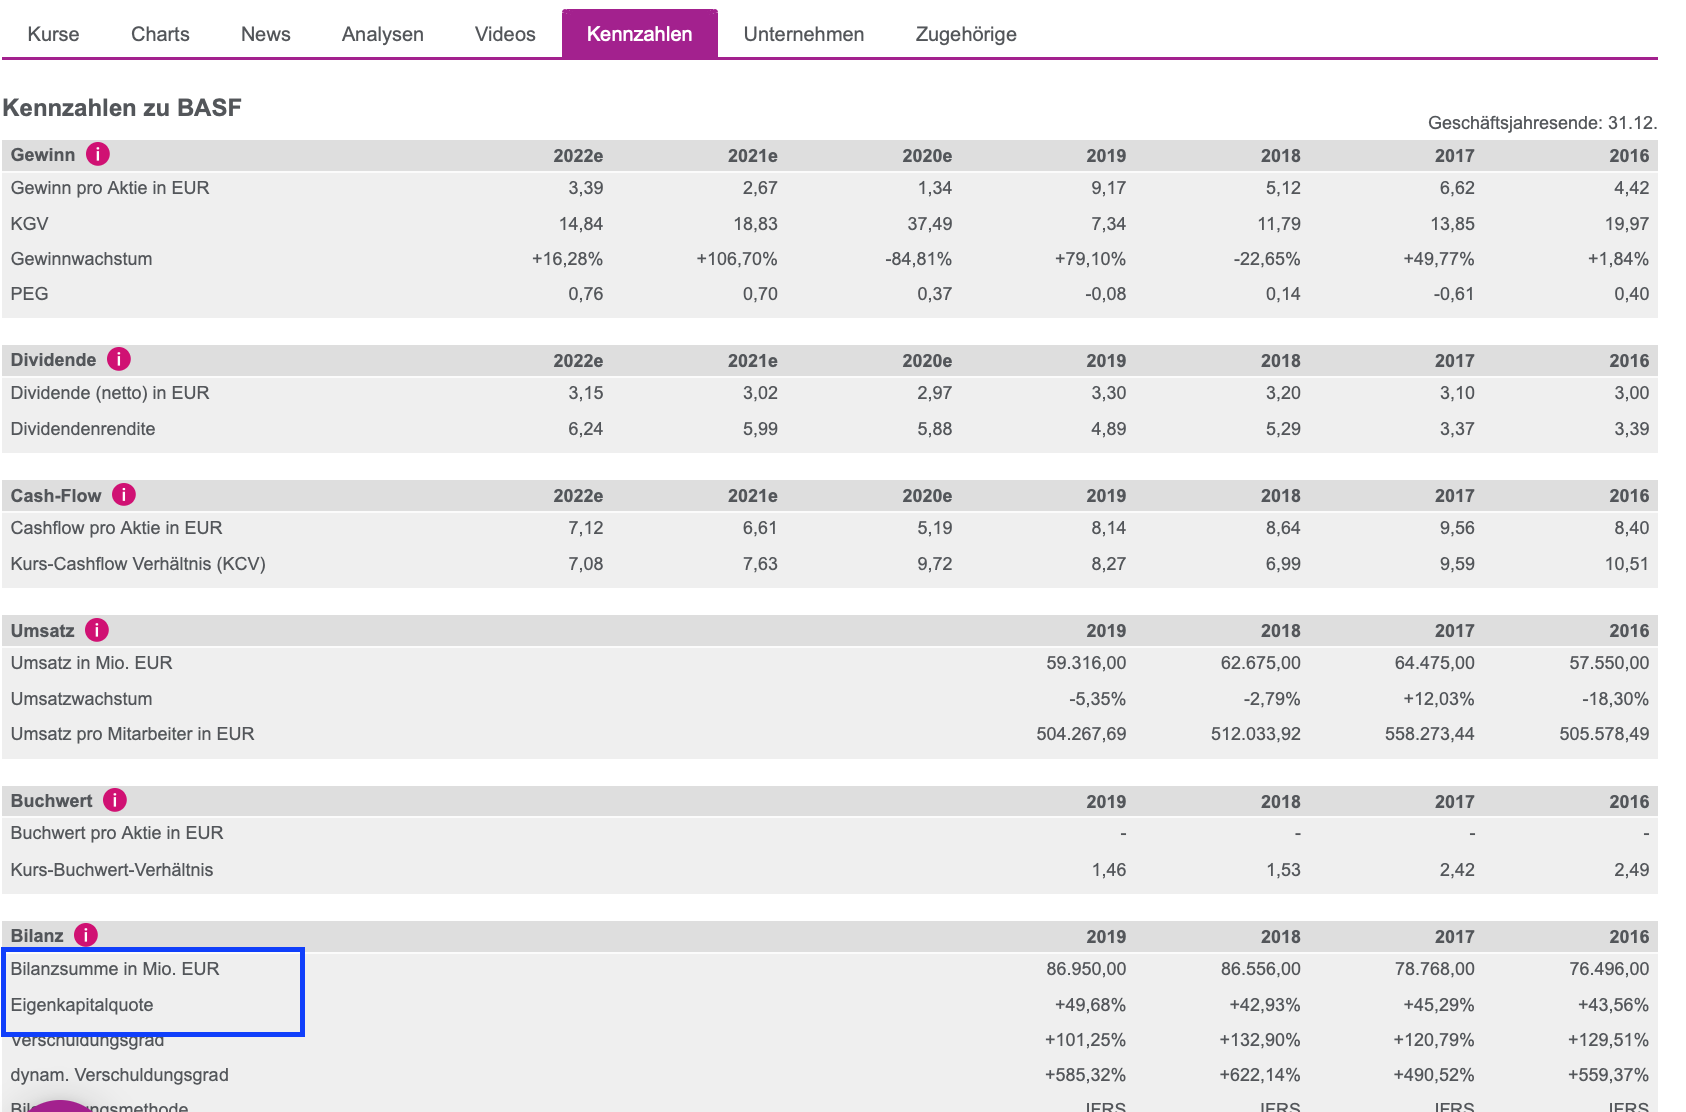Click the Gewinnwachstum value +106,70%
Screen dimensions: 1686x1112
(x=737, y=259)
